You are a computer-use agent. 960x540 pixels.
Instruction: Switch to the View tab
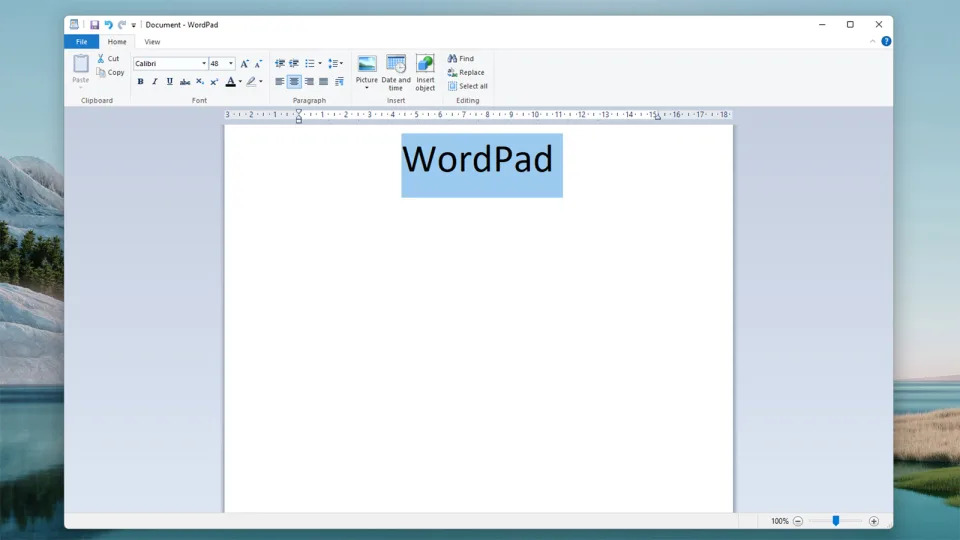pyautogui.click(x=152, y=42)
